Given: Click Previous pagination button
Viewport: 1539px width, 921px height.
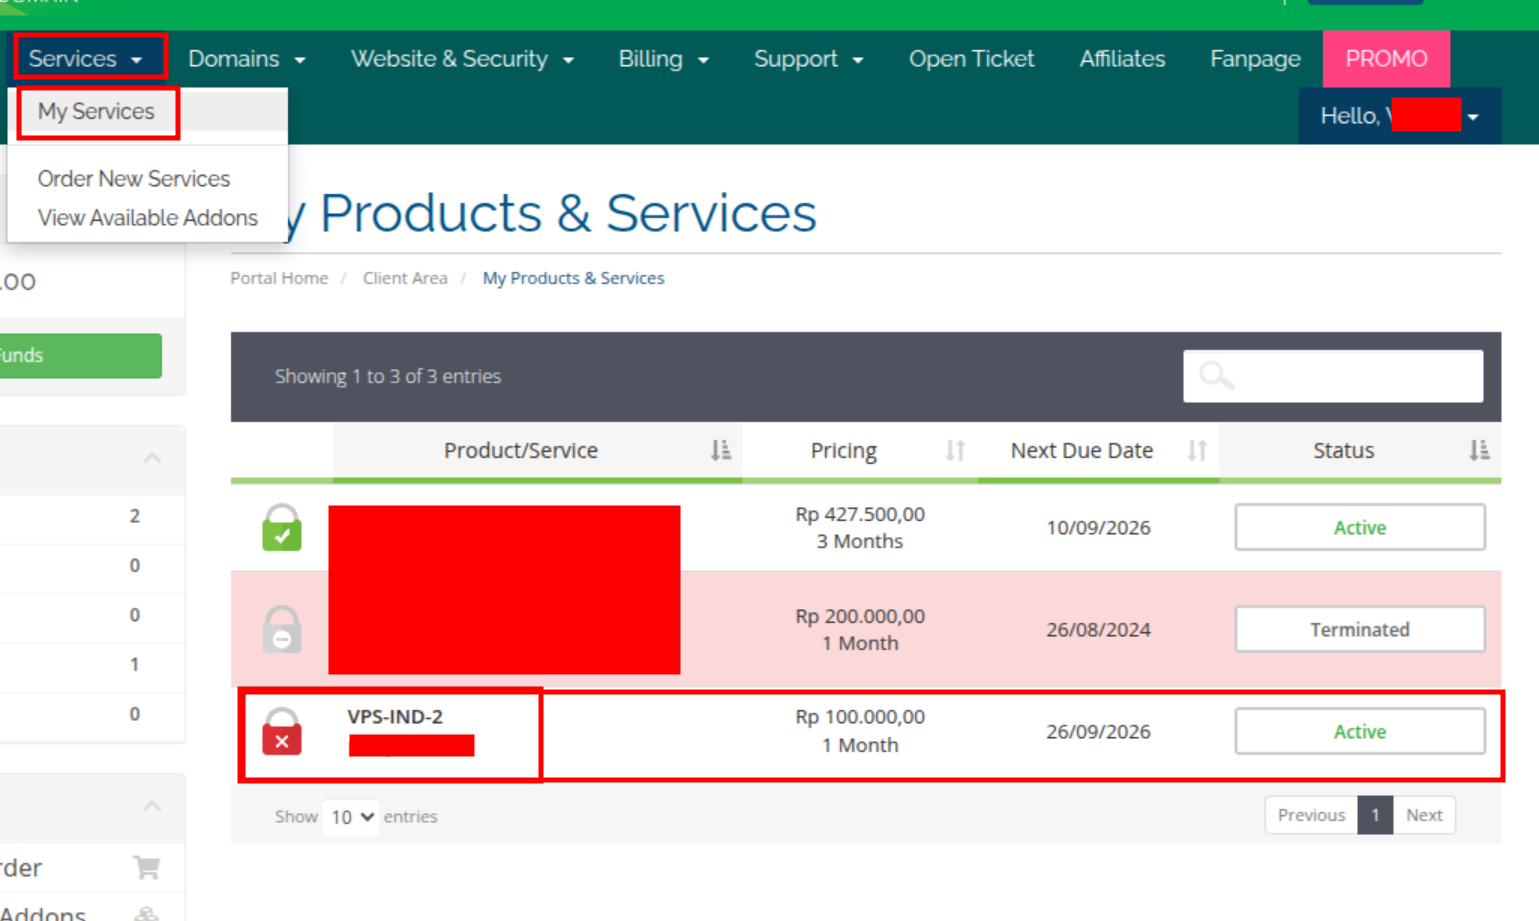Looking at the screenshot, I should [1311, 815].
